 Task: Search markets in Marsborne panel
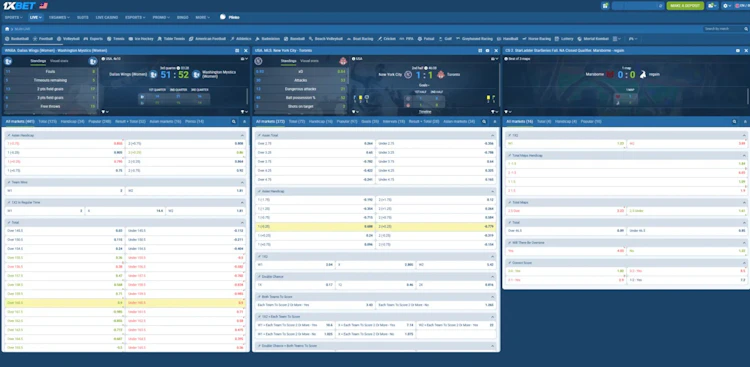tap(734, 122)
